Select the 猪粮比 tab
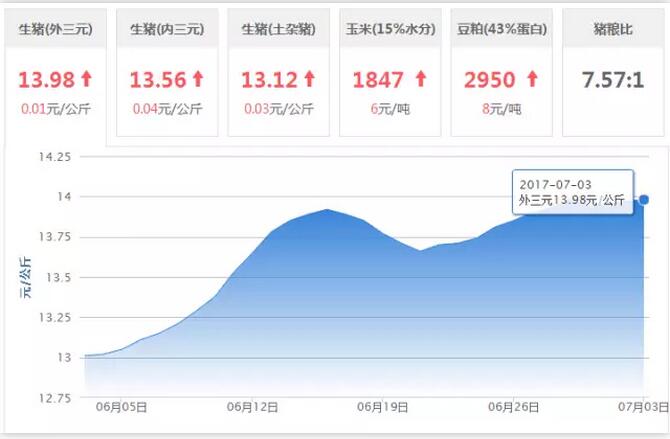 pos(611,29)
